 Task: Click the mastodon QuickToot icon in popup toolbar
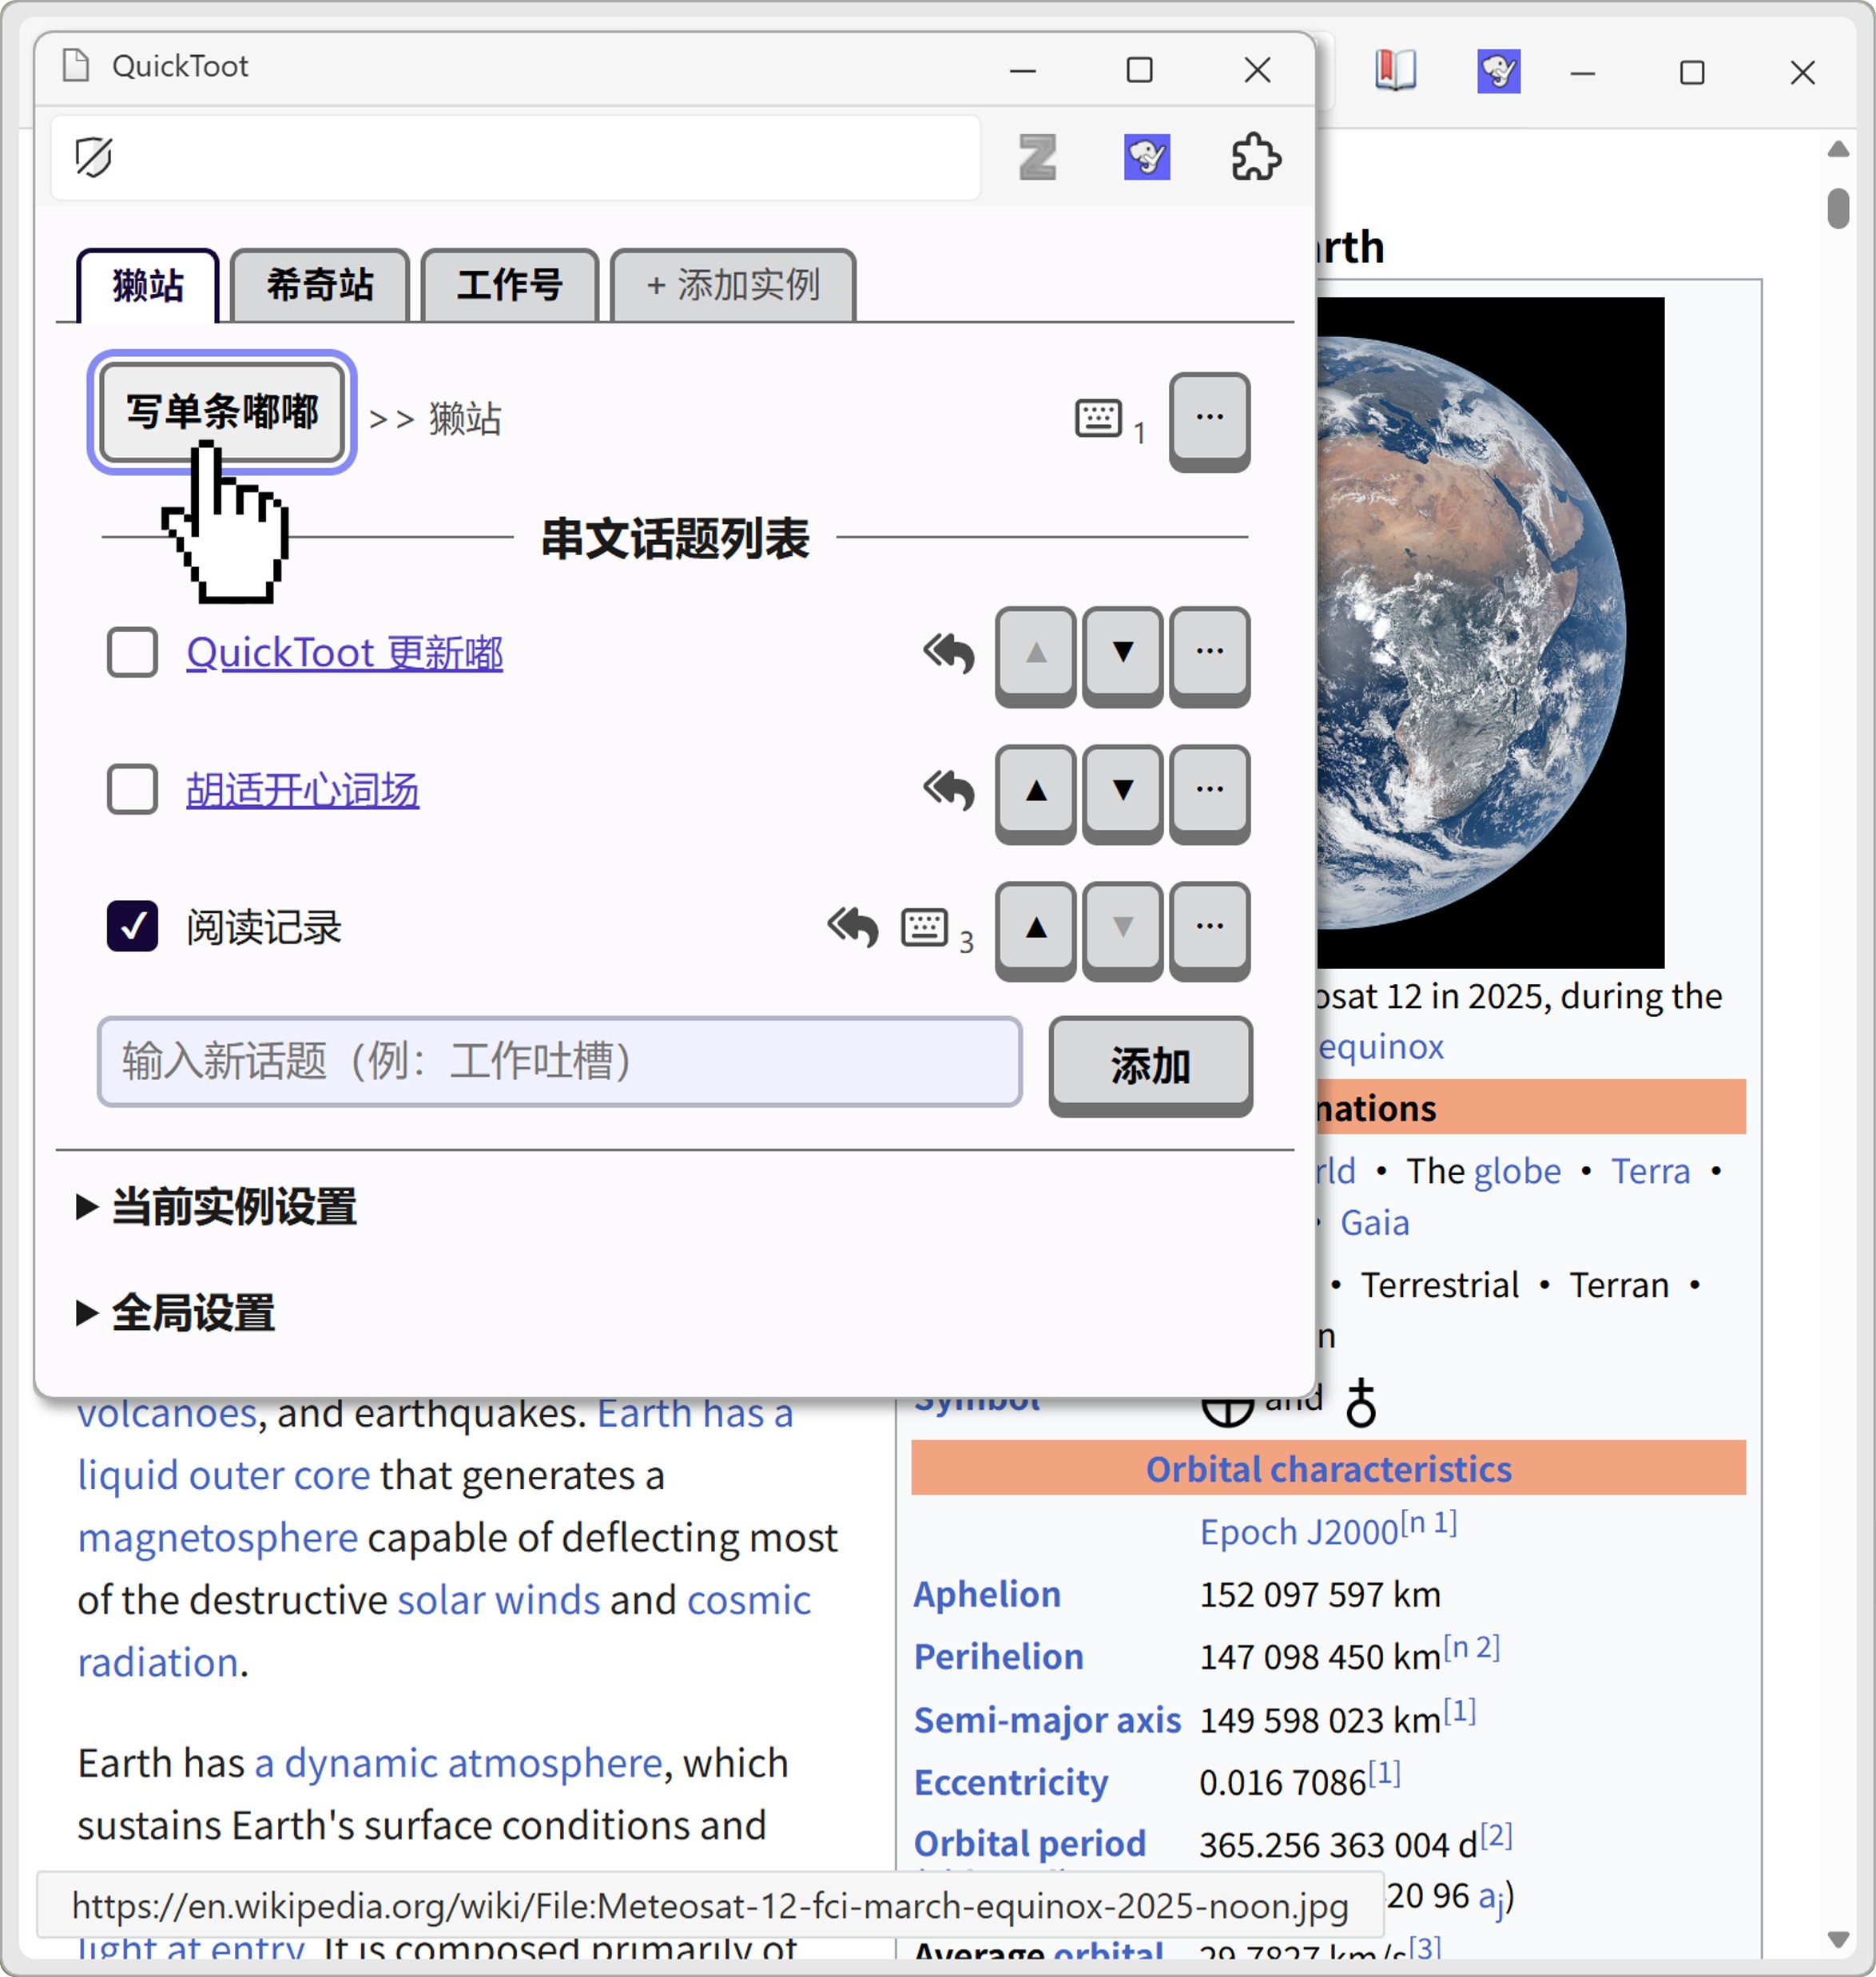[x=1146, y=157]
